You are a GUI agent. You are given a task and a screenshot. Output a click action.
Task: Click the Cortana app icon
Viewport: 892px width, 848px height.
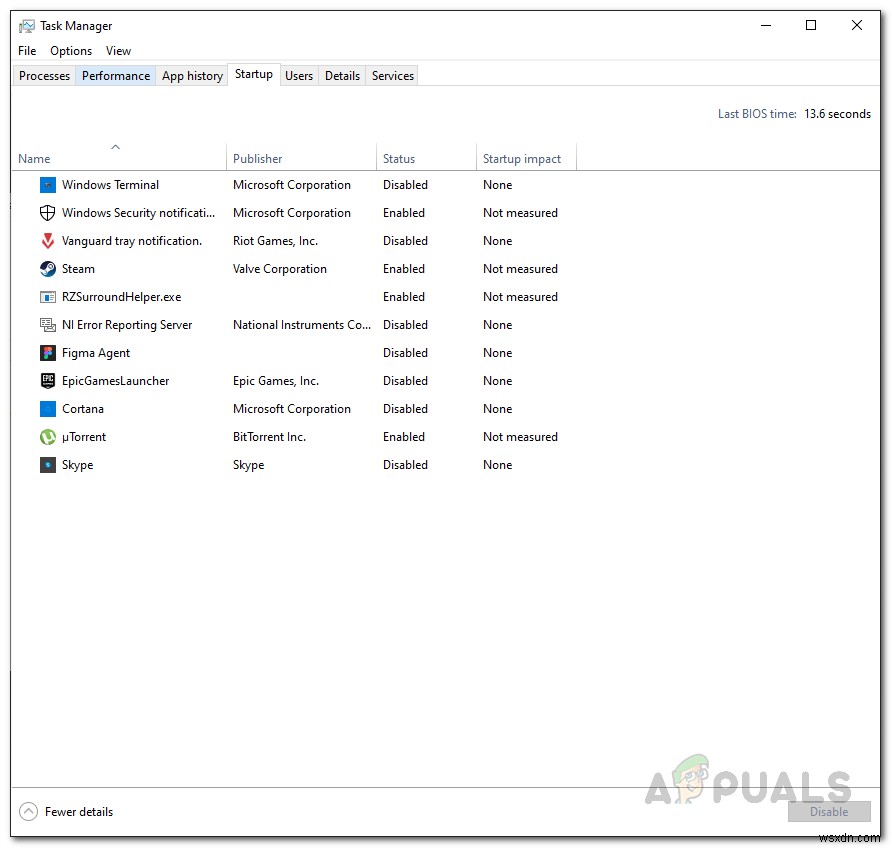point(48,408)
